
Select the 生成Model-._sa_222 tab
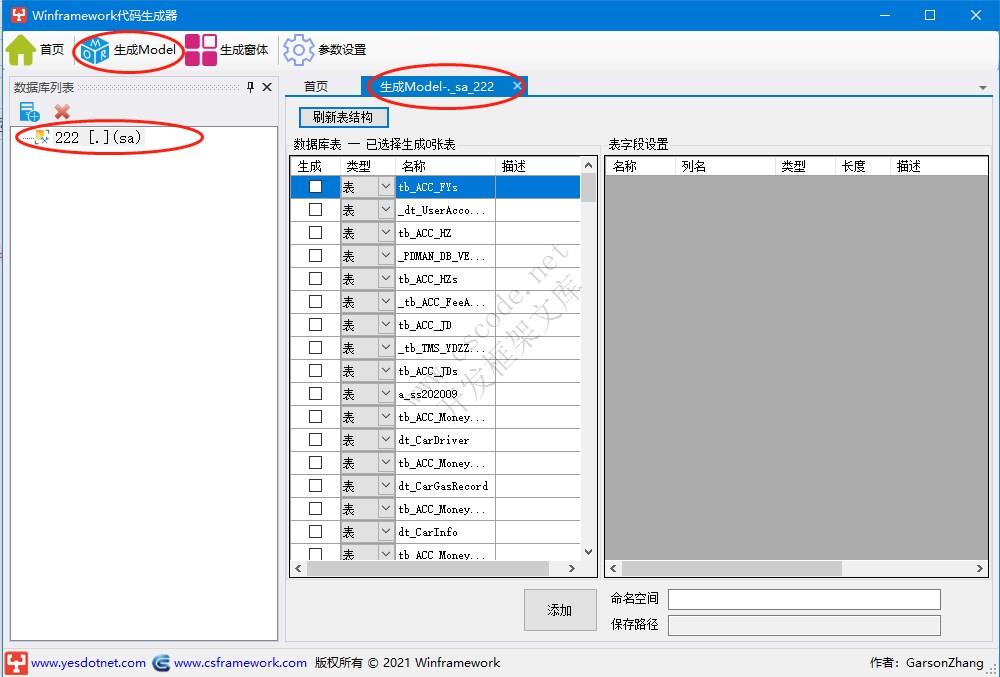pos(440,86)
